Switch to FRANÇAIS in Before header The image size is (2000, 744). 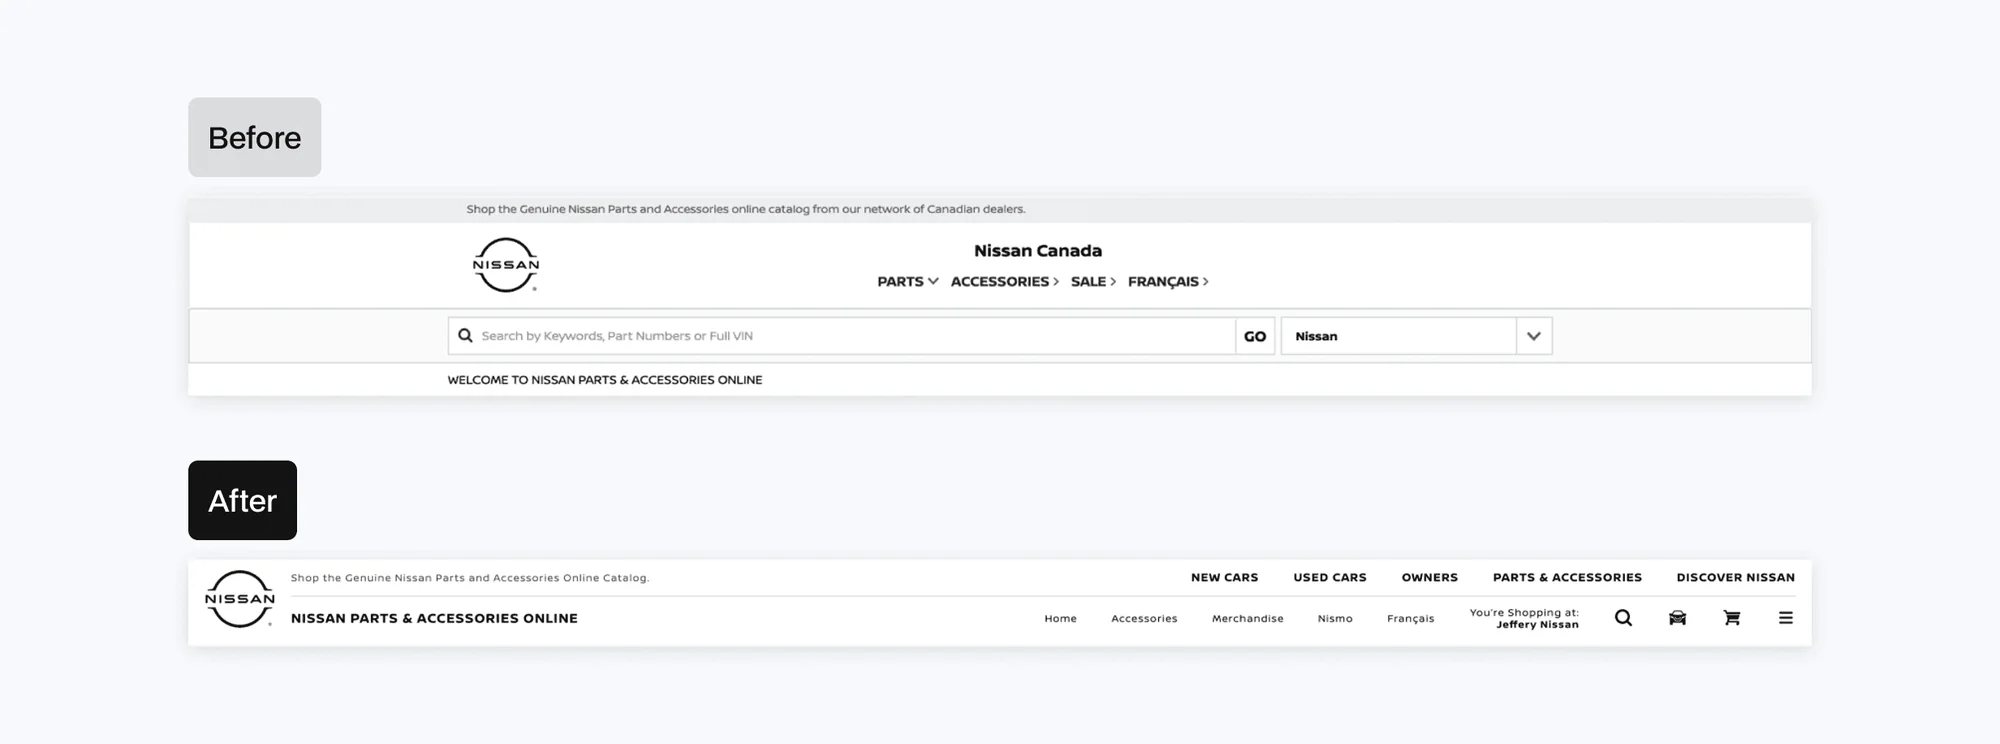point(1168,282)
